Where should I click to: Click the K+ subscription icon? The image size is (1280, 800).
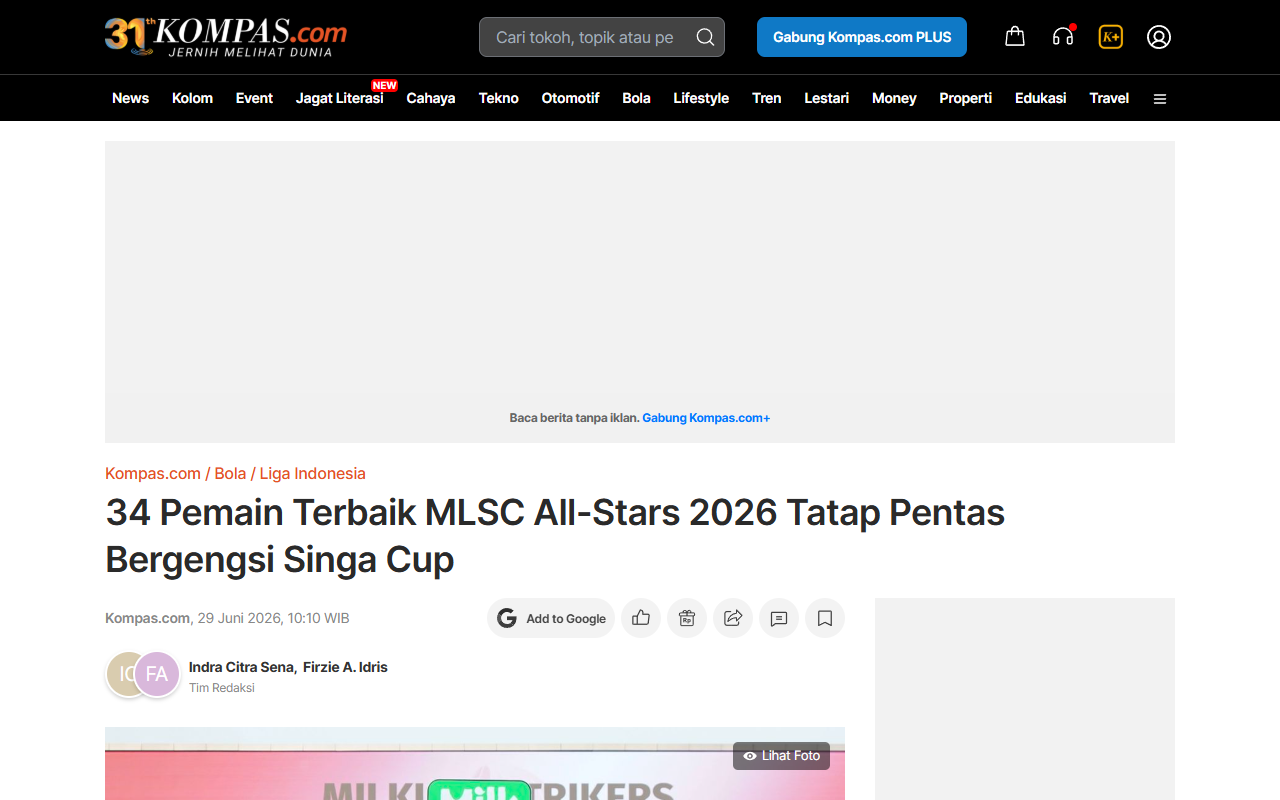tap(1111, 37)
